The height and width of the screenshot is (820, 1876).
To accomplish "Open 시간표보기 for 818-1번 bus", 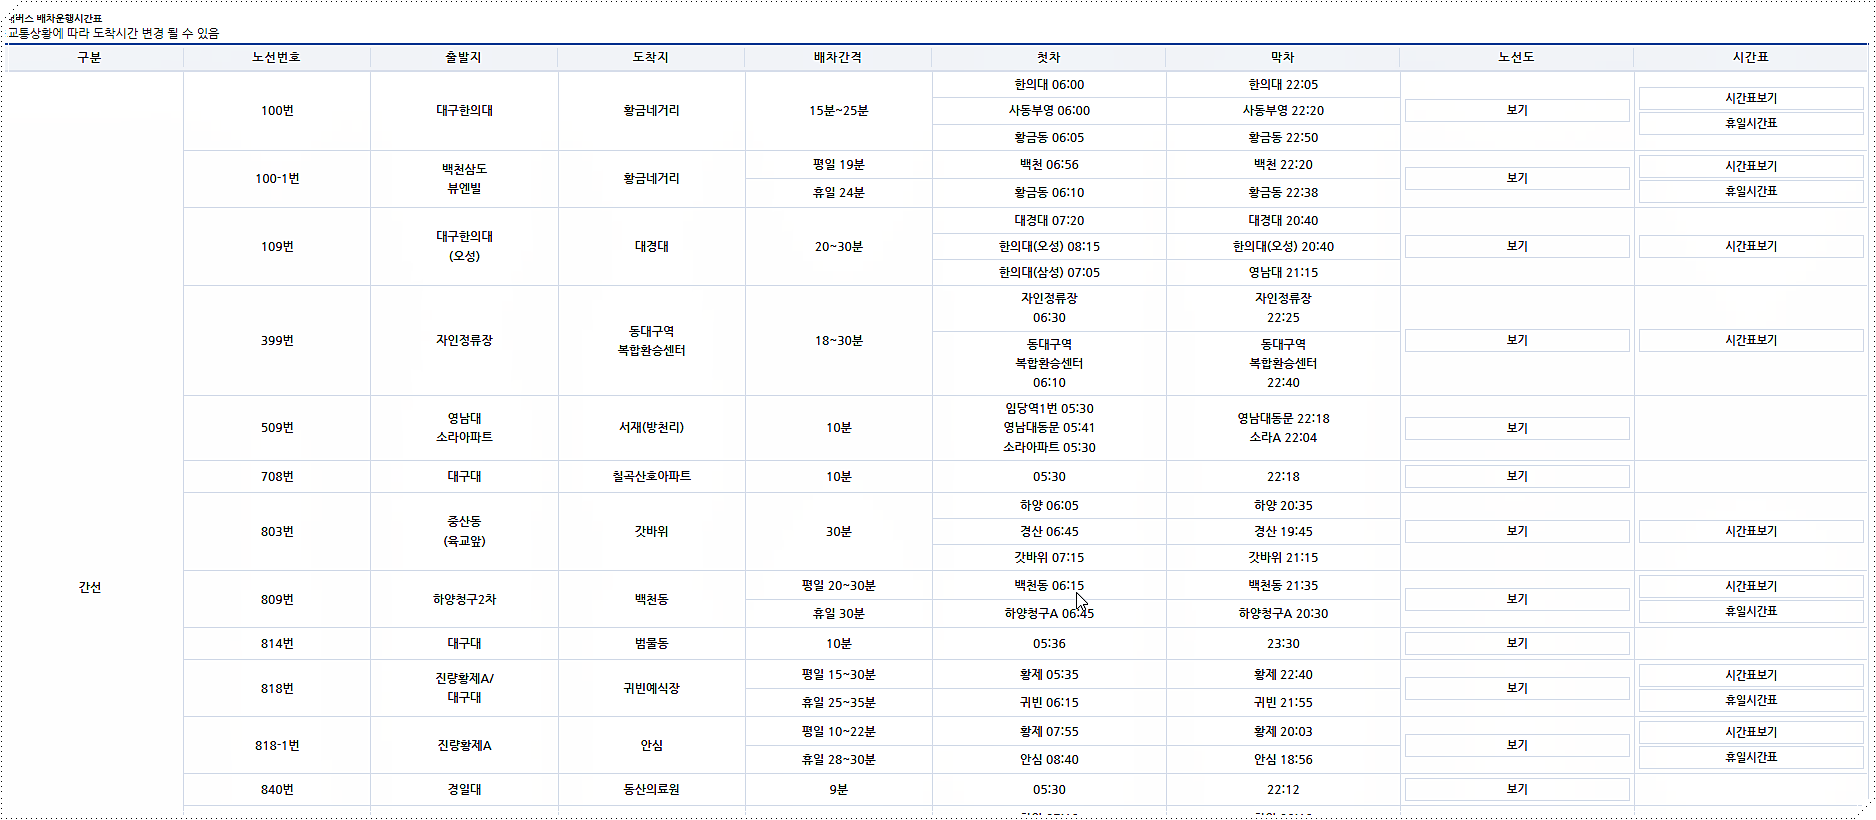I will pyautogui.click(x=1751, y=733).
